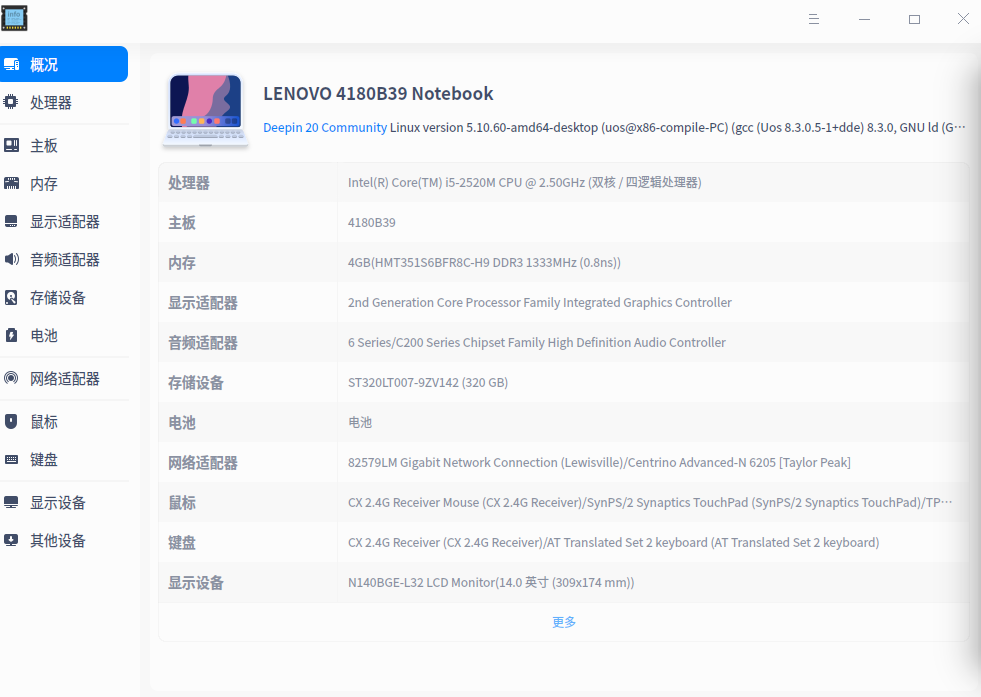Screen dimensions: 981x697
Task: Click 音频适配器 row label in table
Action: (x=203, y=343)
